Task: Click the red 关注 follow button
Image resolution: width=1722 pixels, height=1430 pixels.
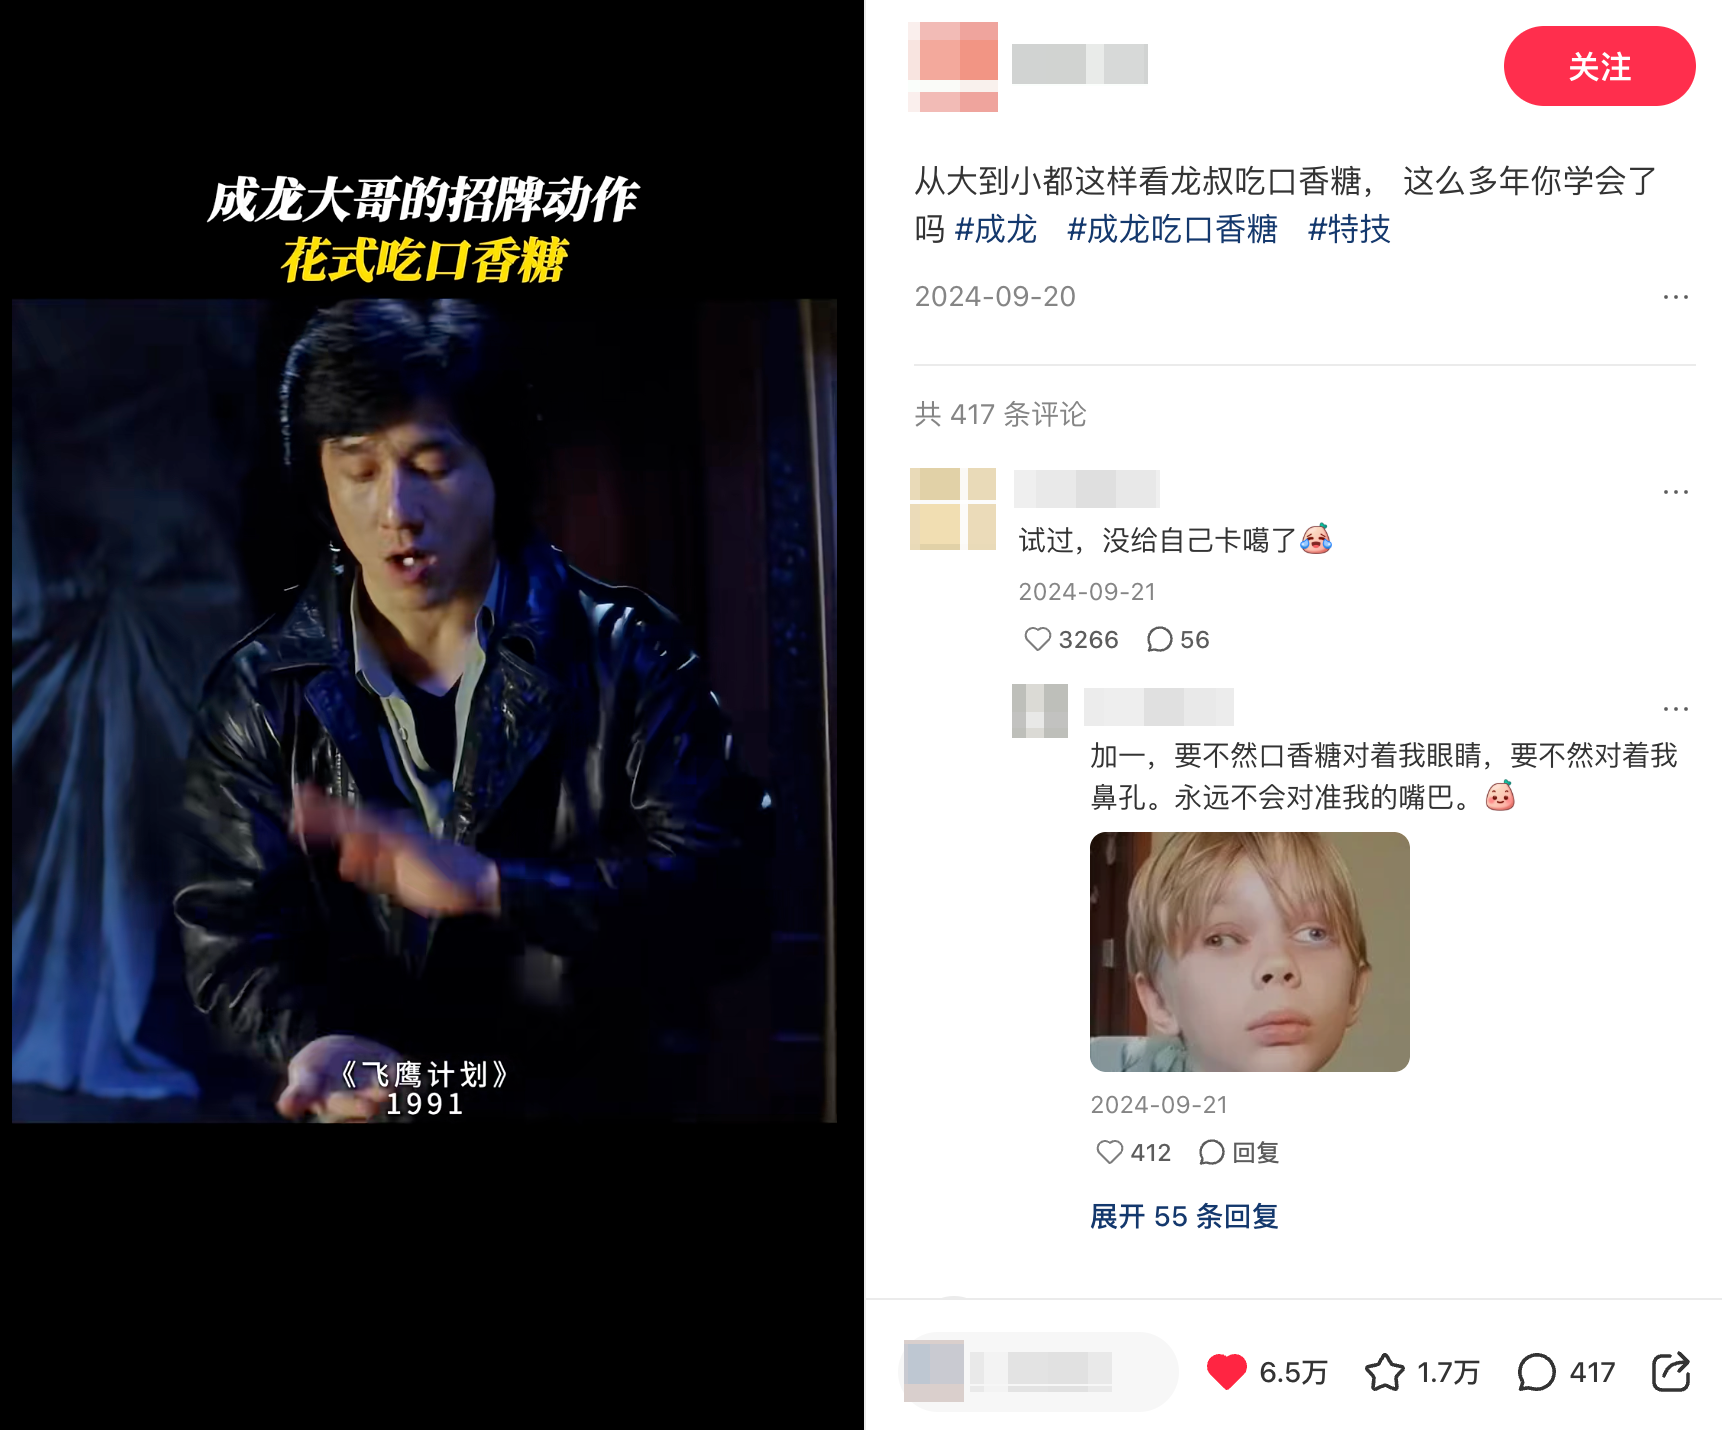Action: pyautogui.click(x=1599, y=66)
